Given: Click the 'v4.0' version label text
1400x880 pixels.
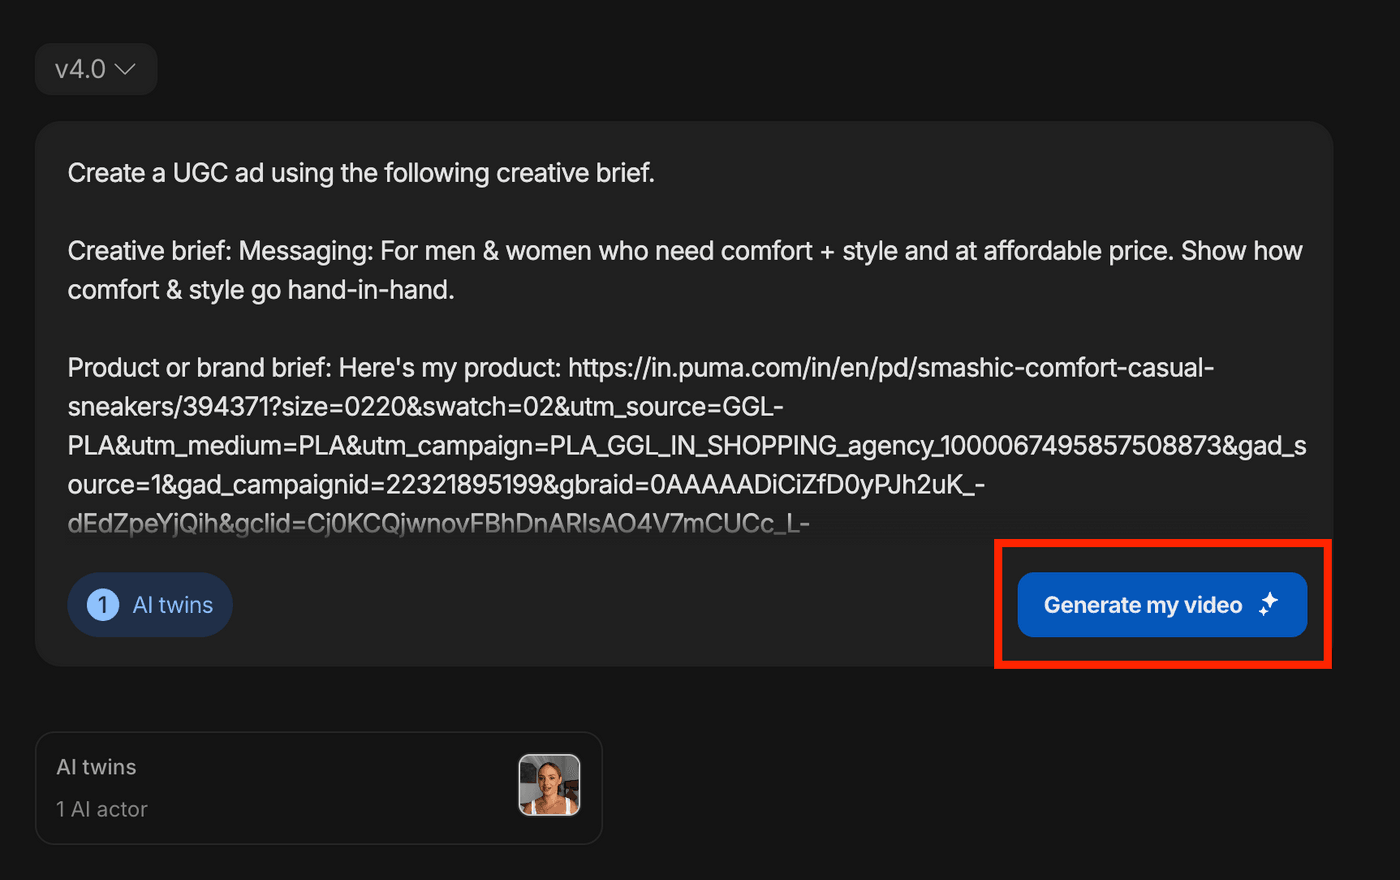Looking at the screenshot, I should tap(80, 69).
